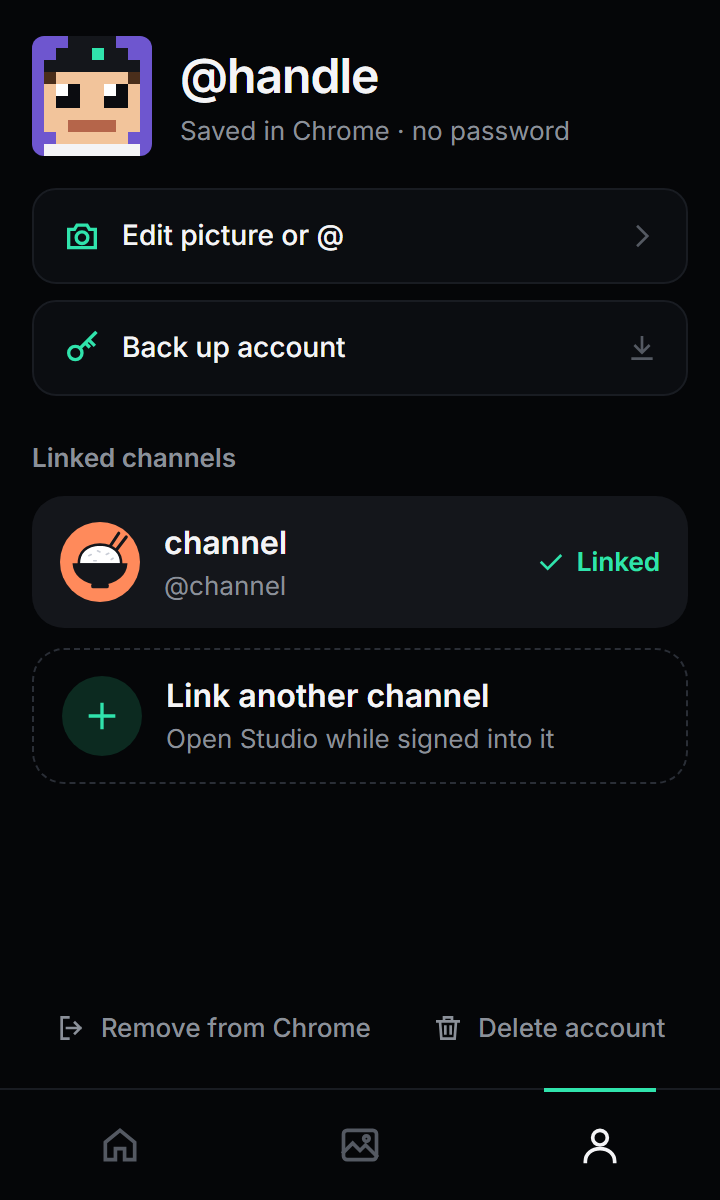
Task: Click the green camera icon
Action: point(82,236)
